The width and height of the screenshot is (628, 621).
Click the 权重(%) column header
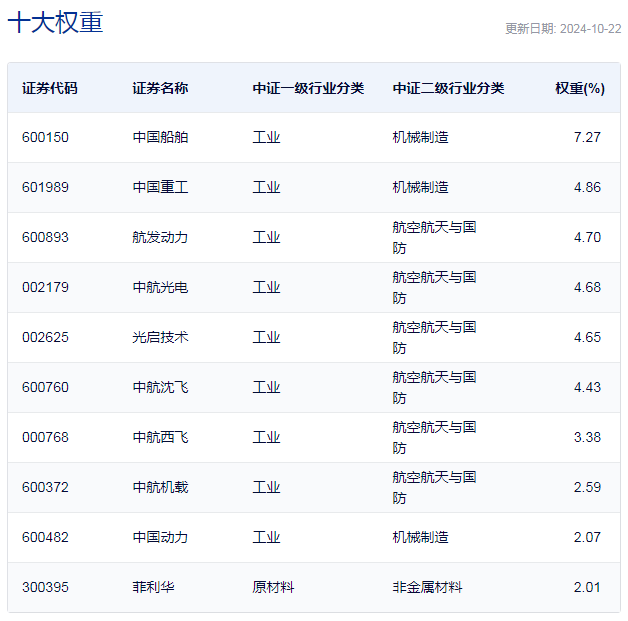tap(580, 88)
